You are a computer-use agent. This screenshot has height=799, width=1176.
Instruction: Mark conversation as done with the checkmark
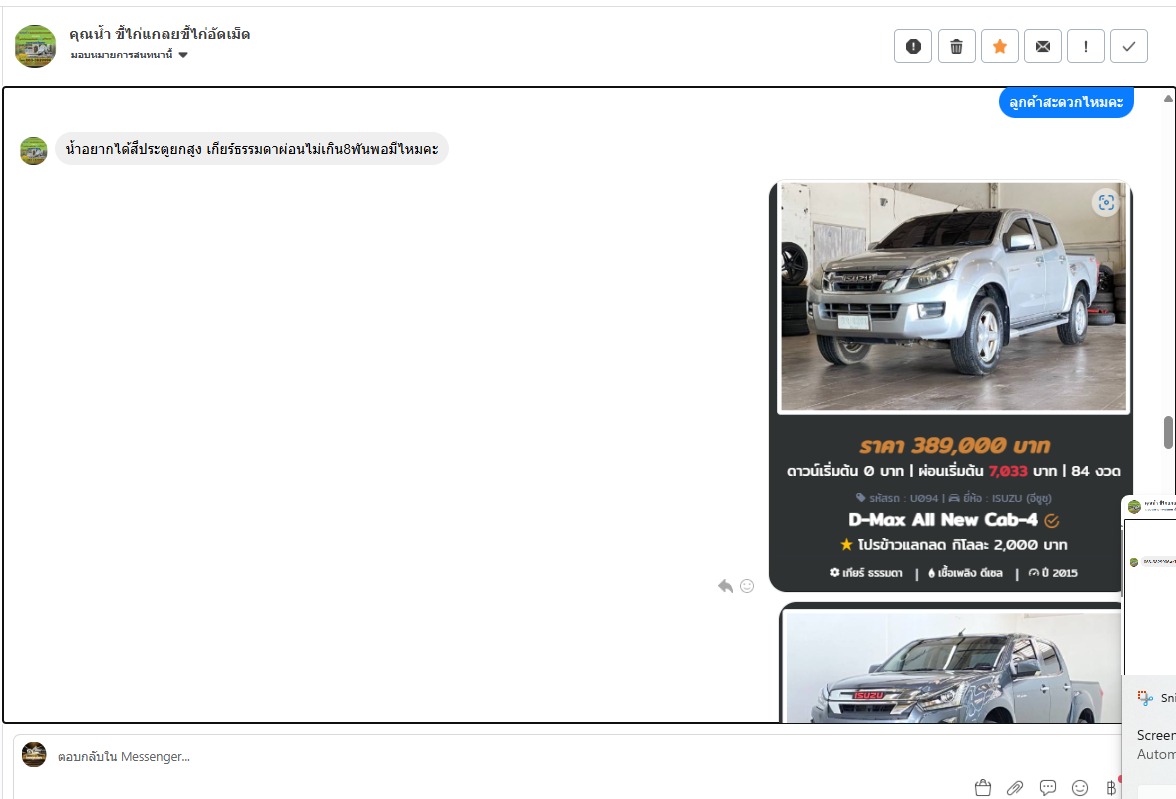tap(1129, 47)
